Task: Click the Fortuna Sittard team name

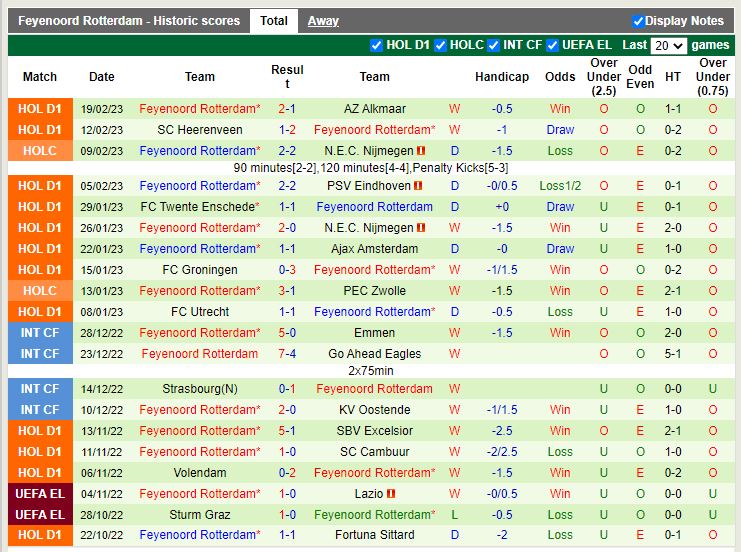Action: 375,535
